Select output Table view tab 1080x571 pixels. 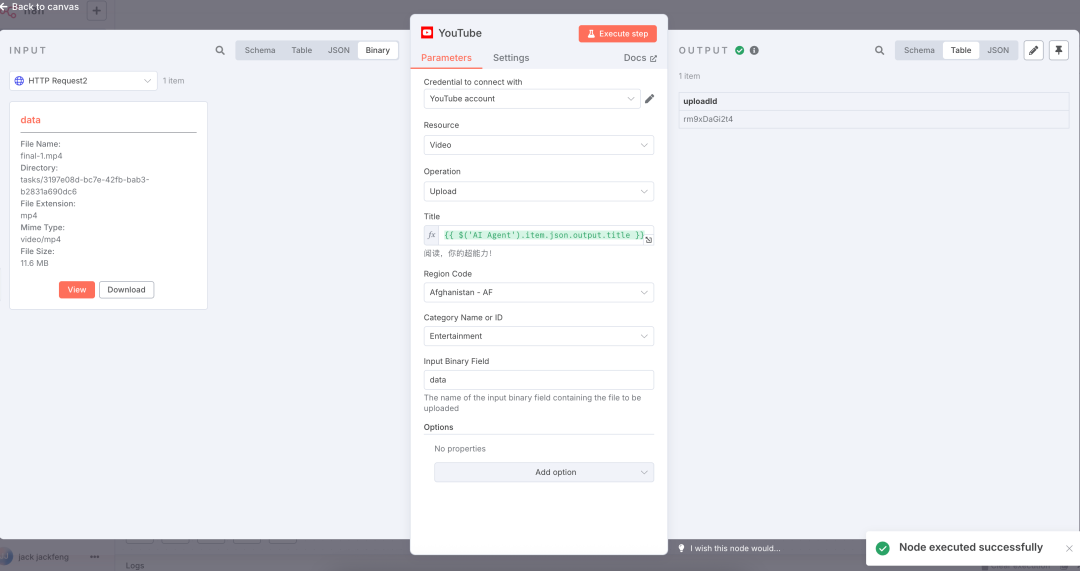pos(961,50)
